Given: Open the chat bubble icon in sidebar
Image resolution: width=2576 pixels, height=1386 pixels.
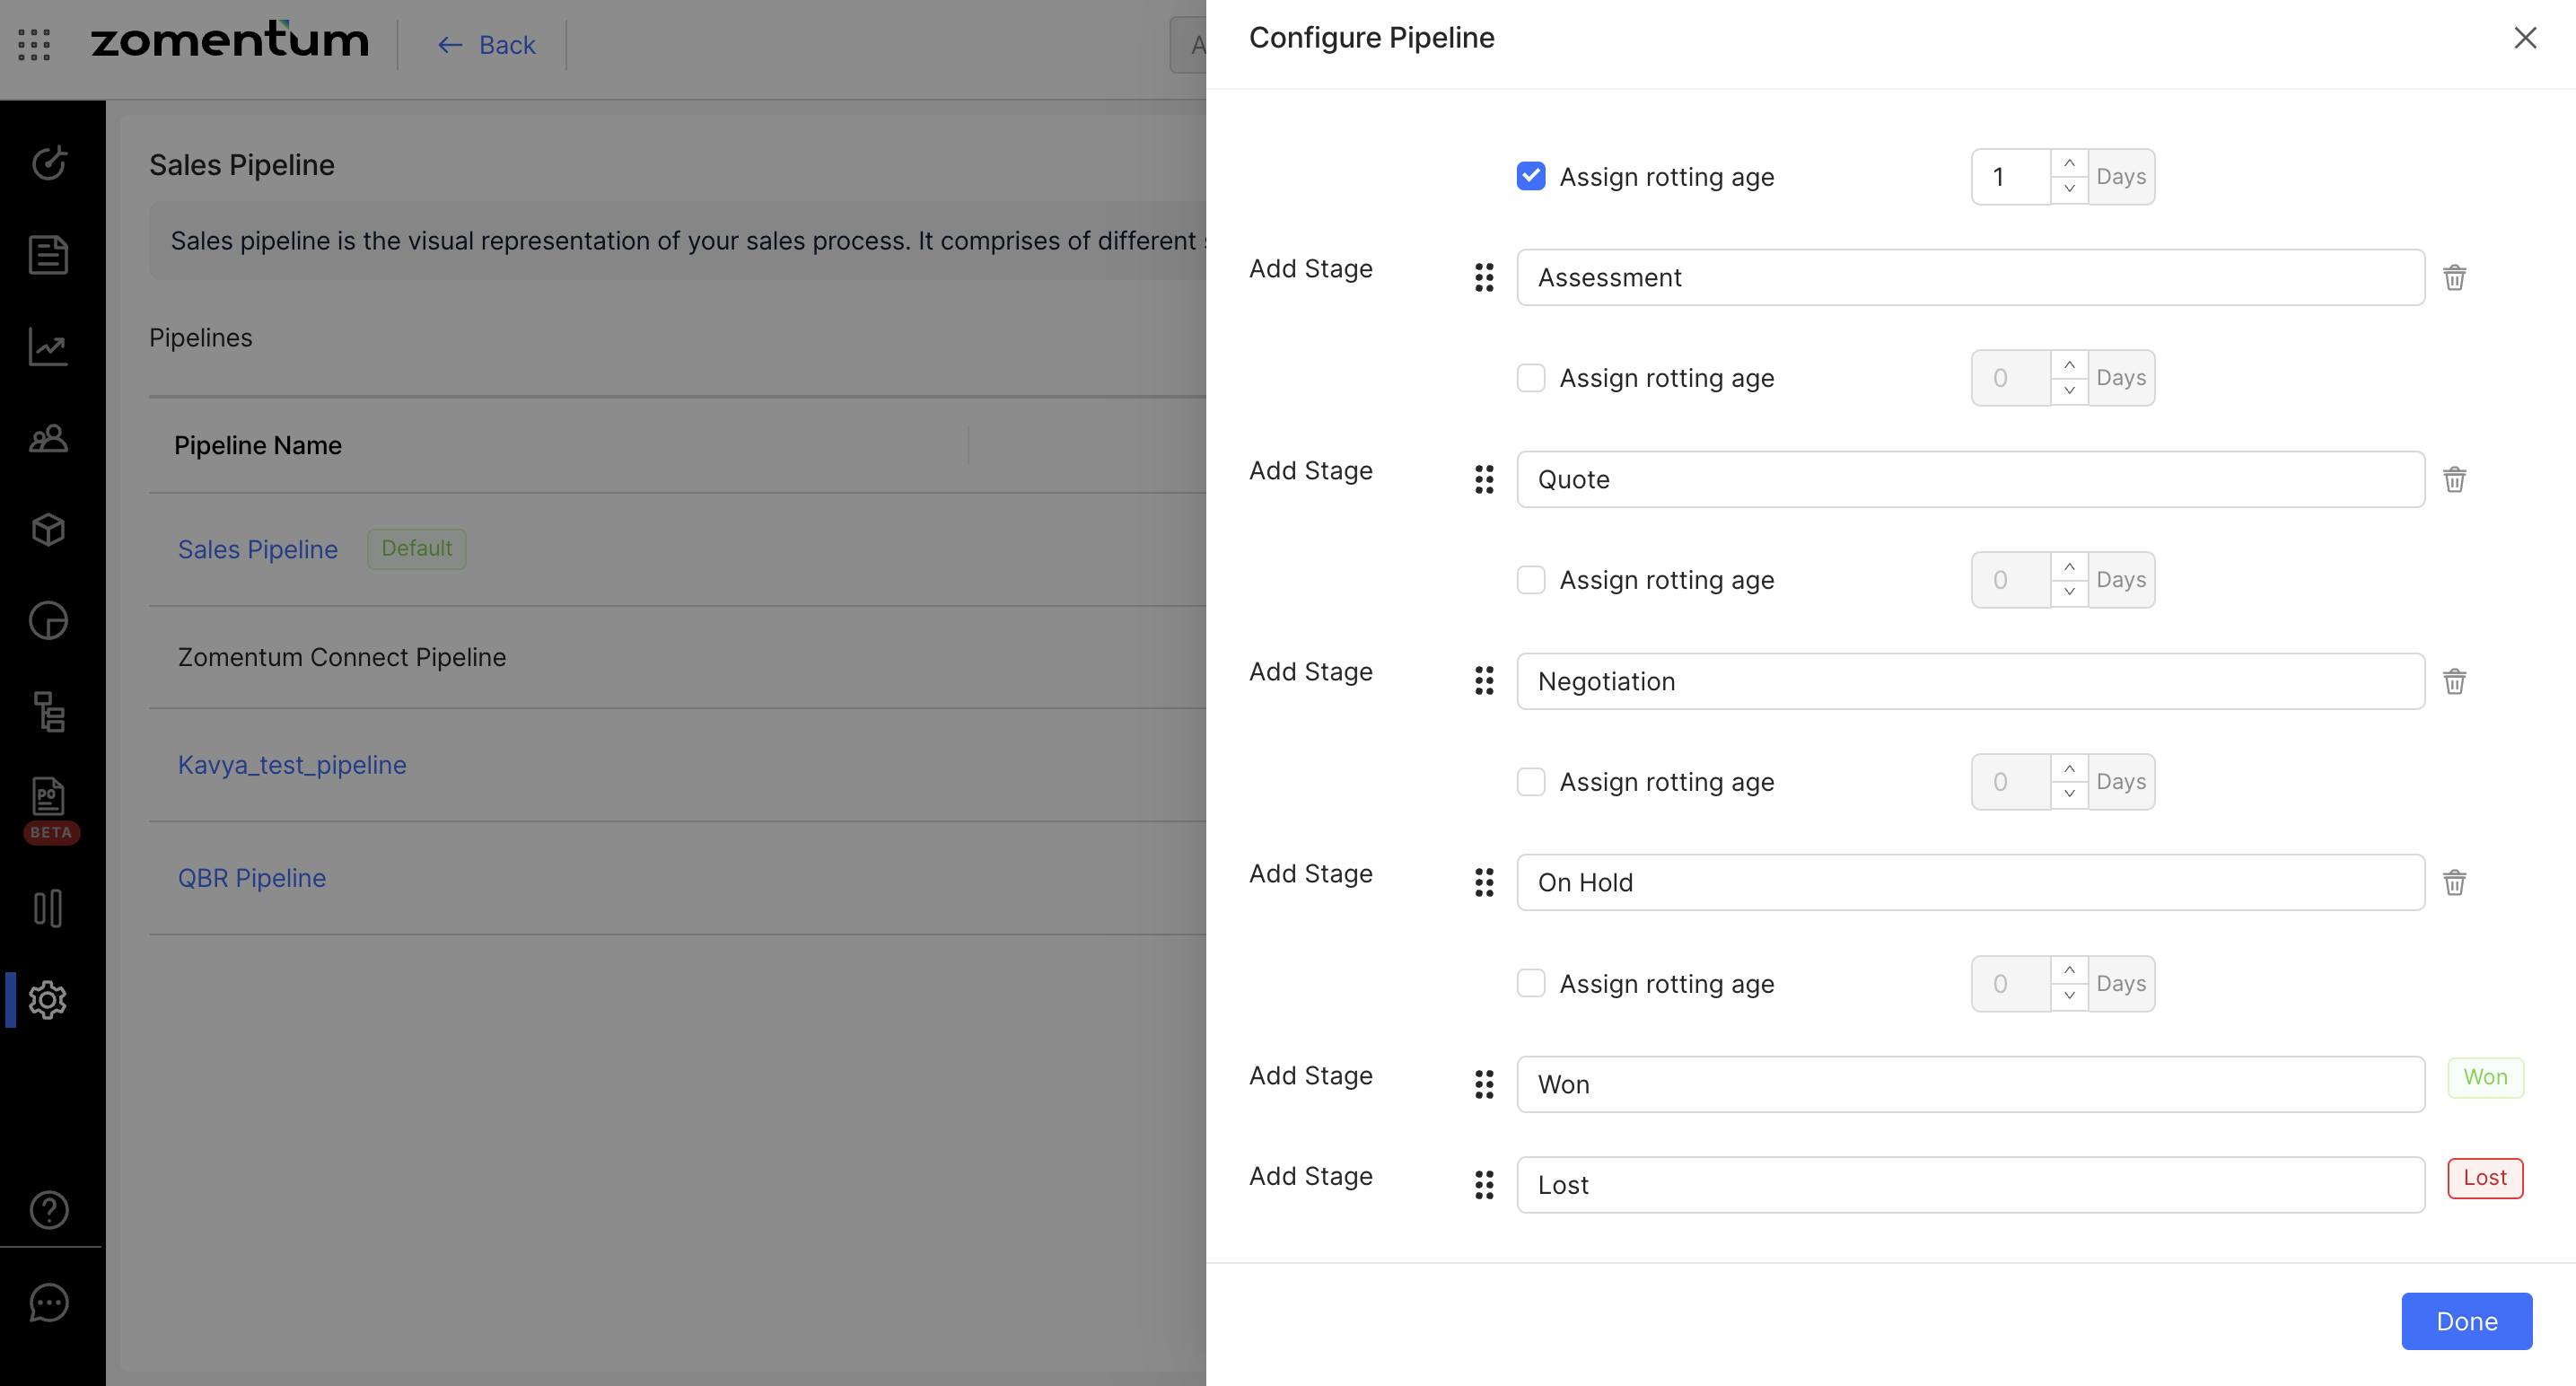Looking at the screenshot, I should click(x=48, y=1302).
